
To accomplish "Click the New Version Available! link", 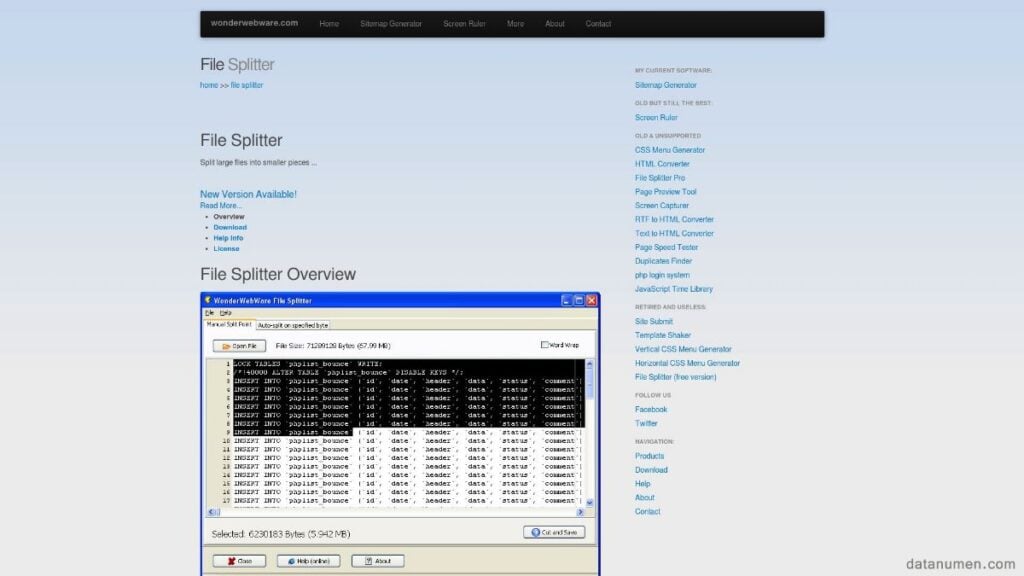I will [x=247, y=194].
